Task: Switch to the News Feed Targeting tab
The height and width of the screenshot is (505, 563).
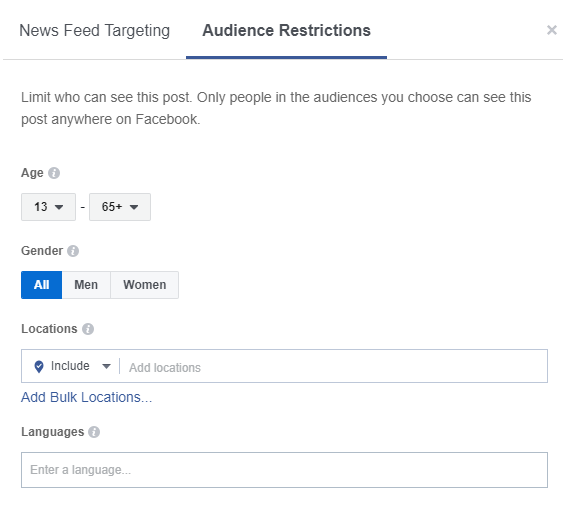Action: (94, 31)
